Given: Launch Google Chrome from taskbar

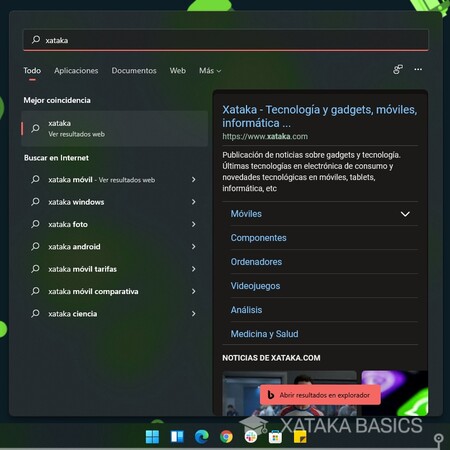Looking at the screenshot, I should click(x=226, y=436).
